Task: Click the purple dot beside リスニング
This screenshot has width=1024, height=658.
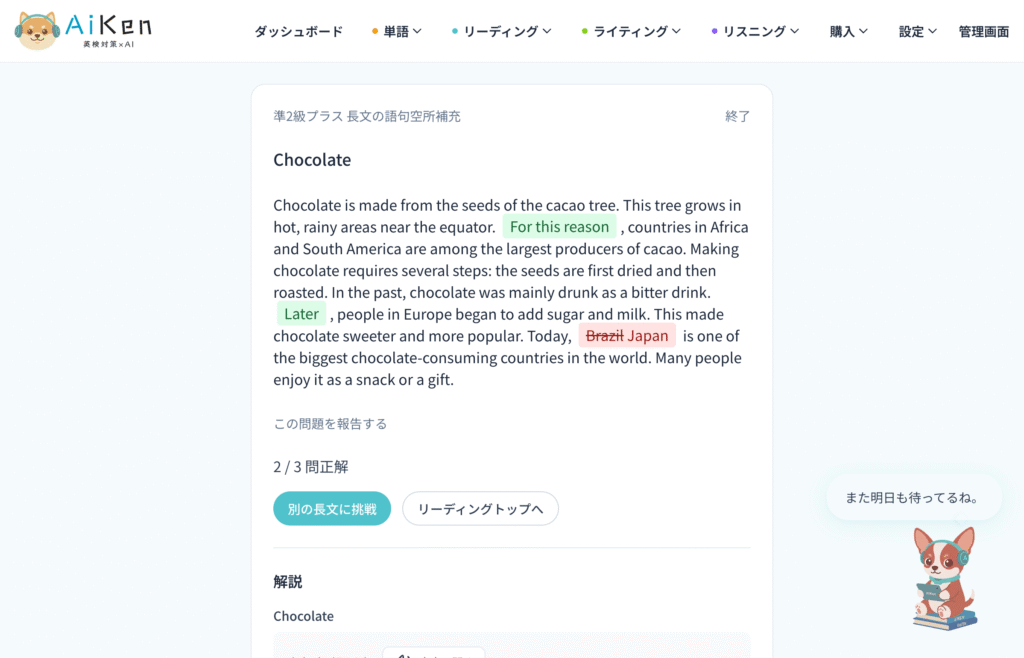Action: click(x=714, y=31)
